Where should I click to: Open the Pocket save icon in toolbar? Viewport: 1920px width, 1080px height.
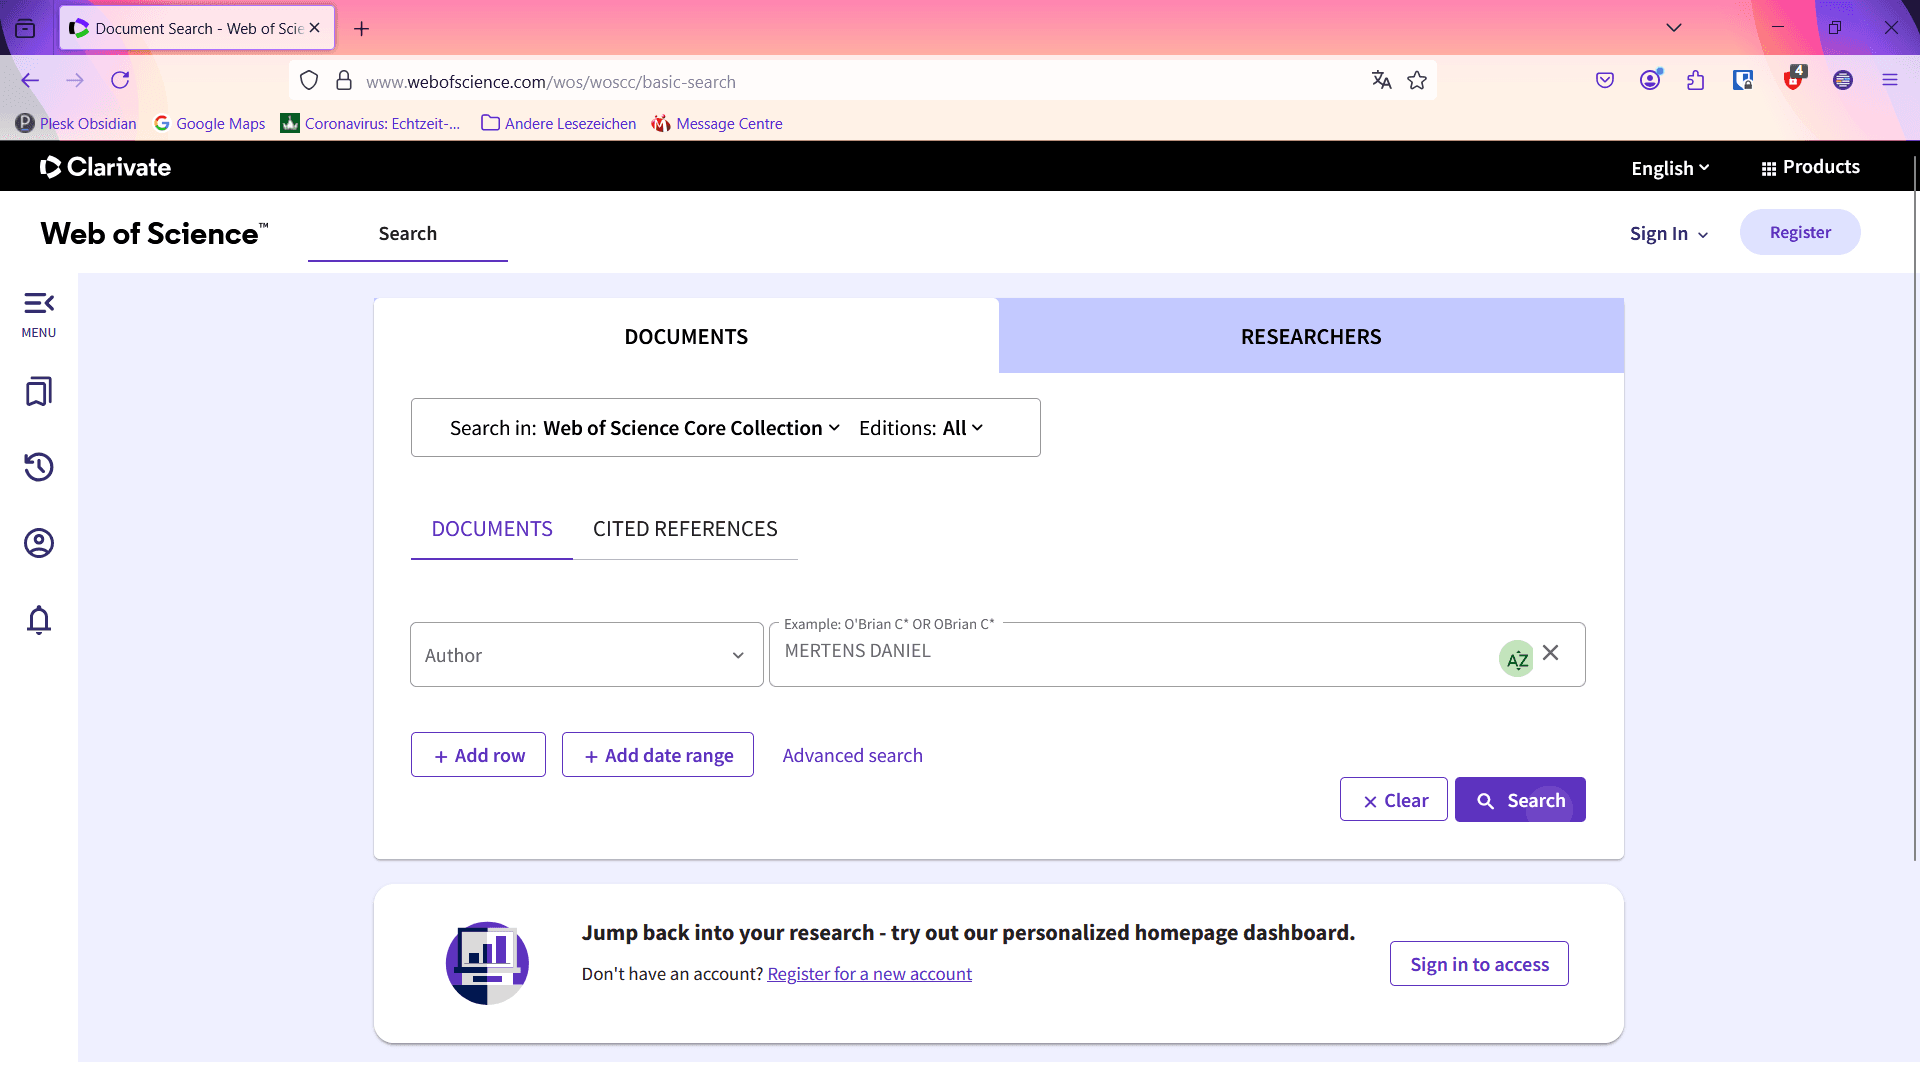click(1605, 80)
